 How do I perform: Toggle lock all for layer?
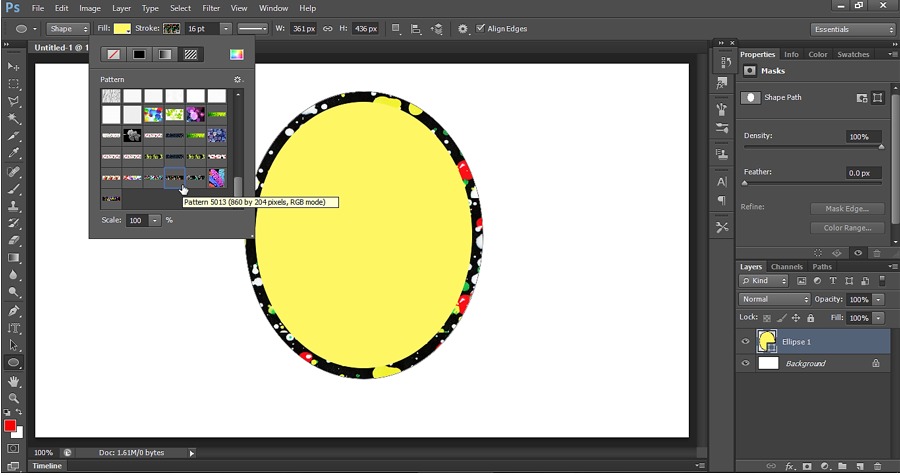810,318
